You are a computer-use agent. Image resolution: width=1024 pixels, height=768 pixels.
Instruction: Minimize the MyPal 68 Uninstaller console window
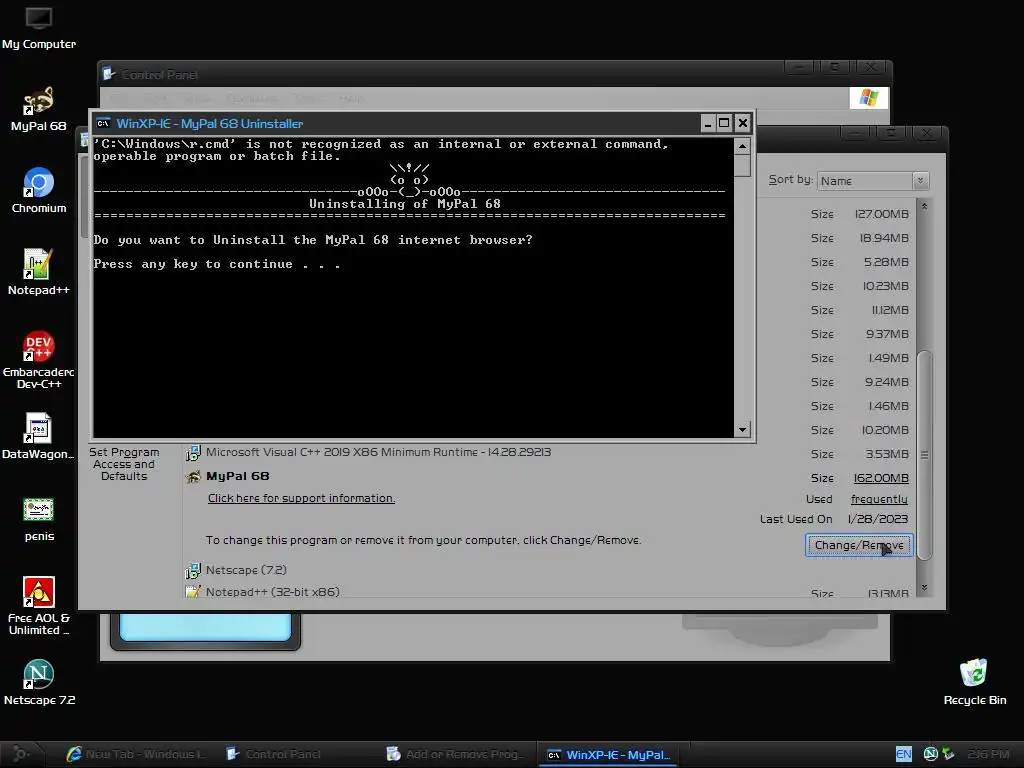click(x=708, y=123)
